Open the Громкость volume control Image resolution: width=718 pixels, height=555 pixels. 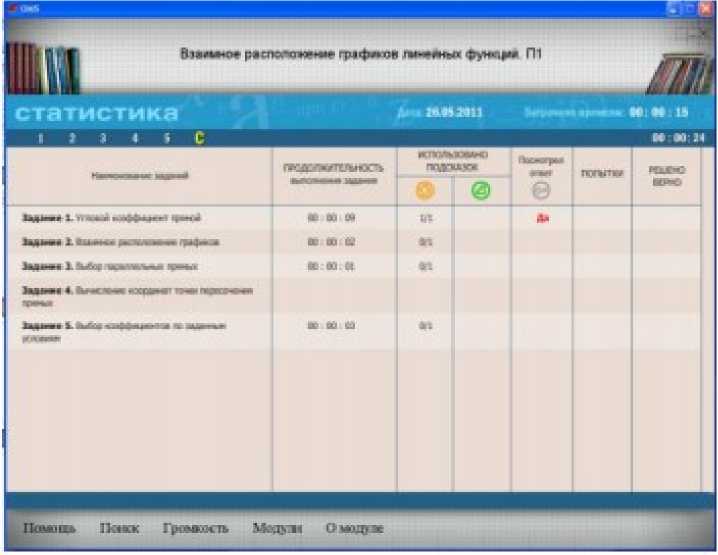tap(196, 528)
